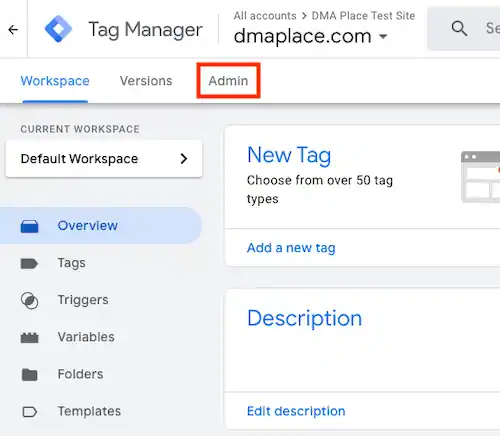Click the search magnifier icon
Image resolution: width=500 pixels, height=436 pixels.
(x=459, y=28)
